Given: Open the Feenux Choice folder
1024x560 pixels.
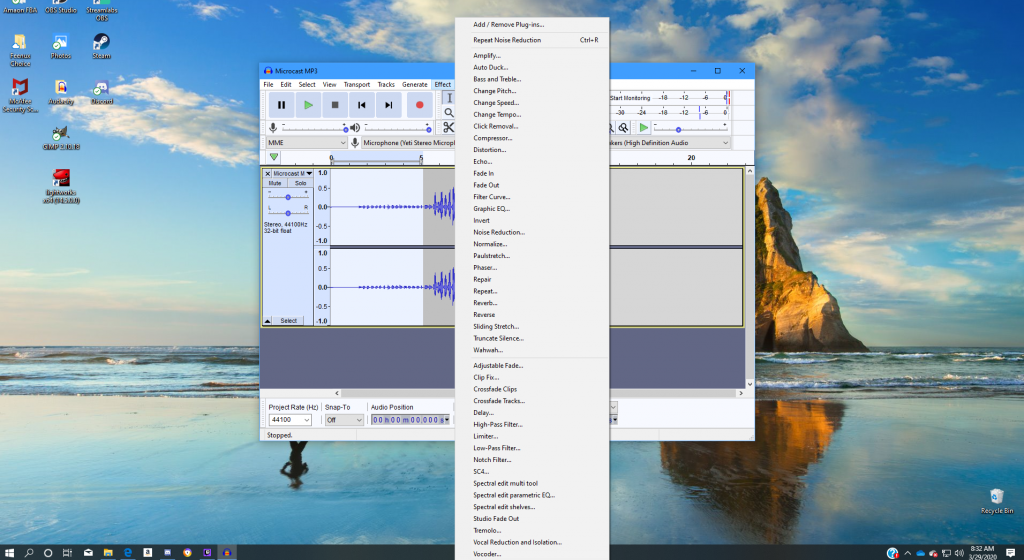Looking at the screenshot, I should (x=20, y=50).
